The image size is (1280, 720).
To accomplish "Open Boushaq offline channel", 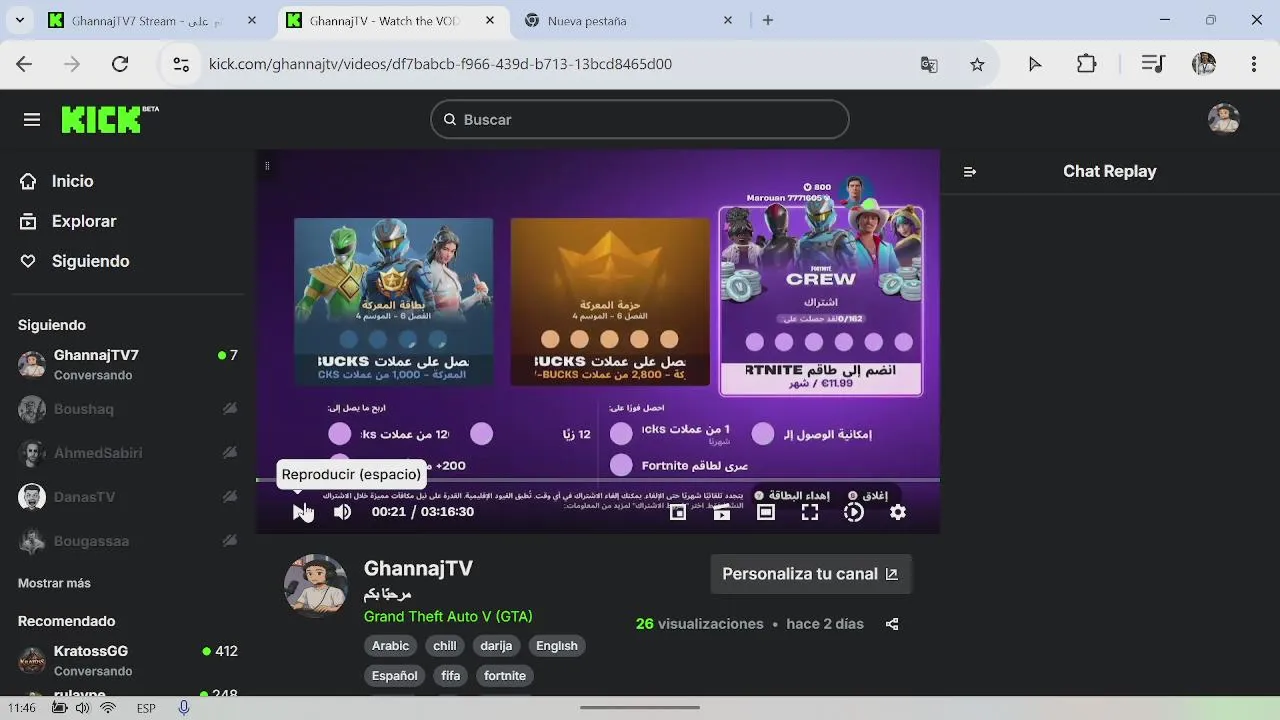I will click(128, 409).
